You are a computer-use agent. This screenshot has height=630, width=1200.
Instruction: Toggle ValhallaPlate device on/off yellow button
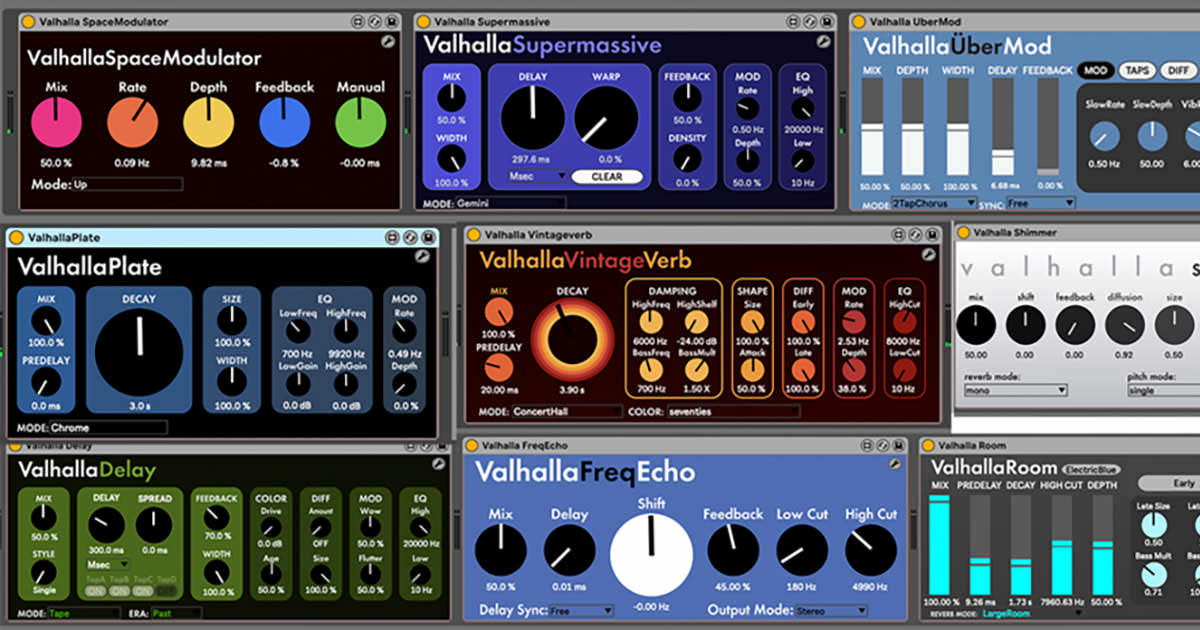pos(17,238)
